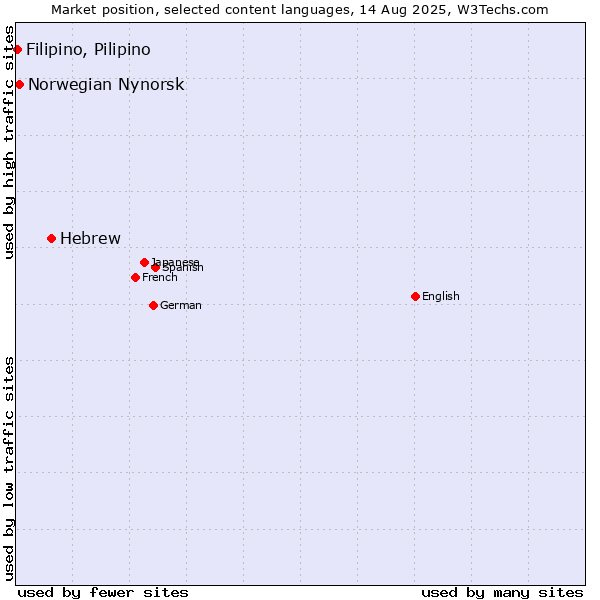This screenshot has height=600, width=600.
Task: Select the 'French' label text
Action: coord(160,277)
